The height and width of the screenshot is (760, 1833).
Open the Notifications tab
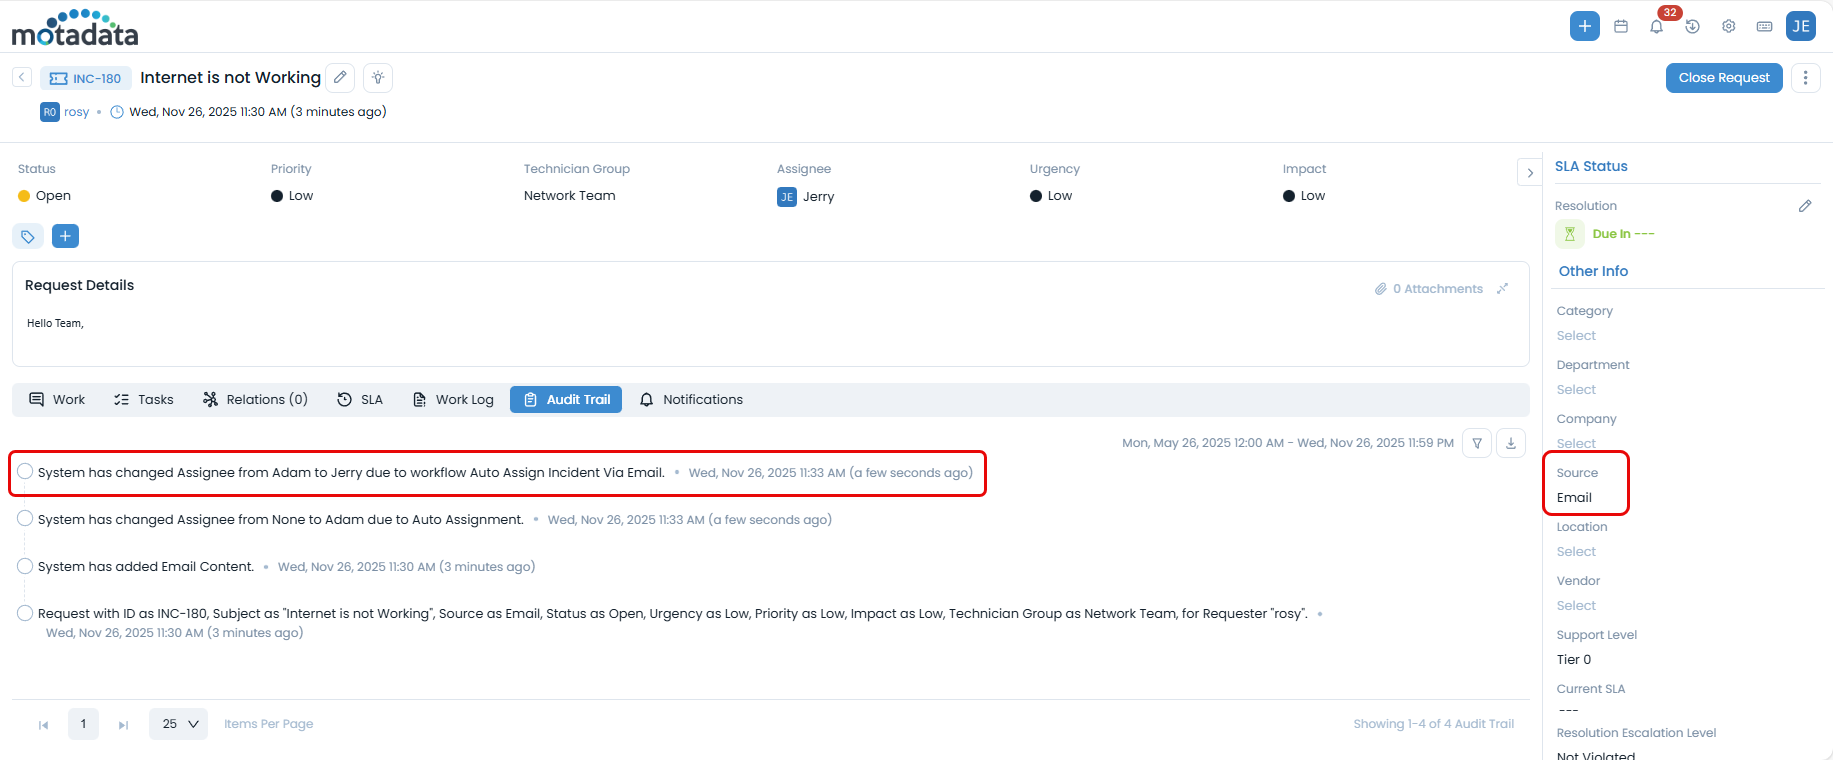pos(691,400)
